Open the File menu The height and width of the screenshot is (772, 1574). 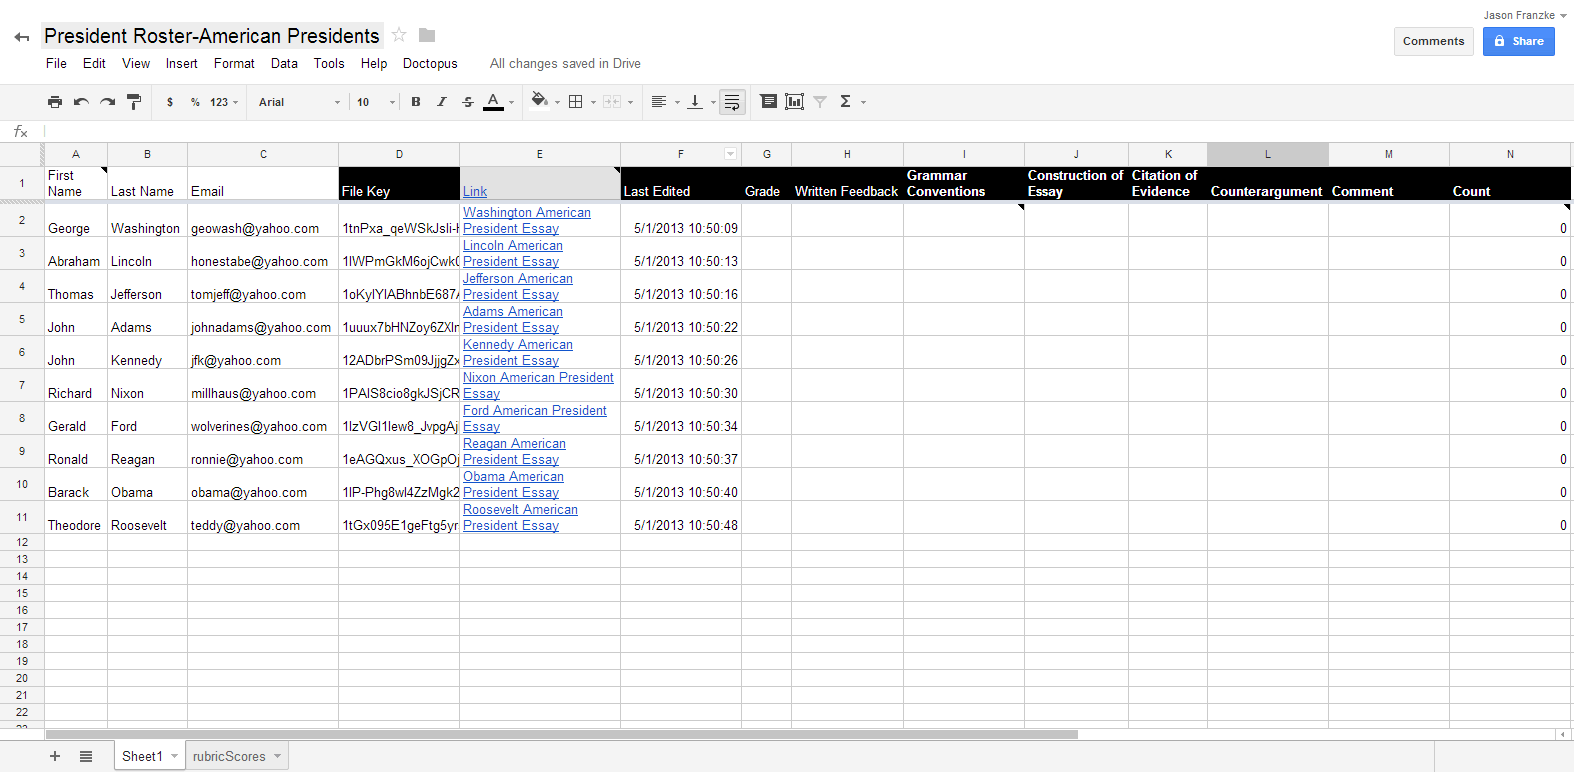tap(56, 63)
